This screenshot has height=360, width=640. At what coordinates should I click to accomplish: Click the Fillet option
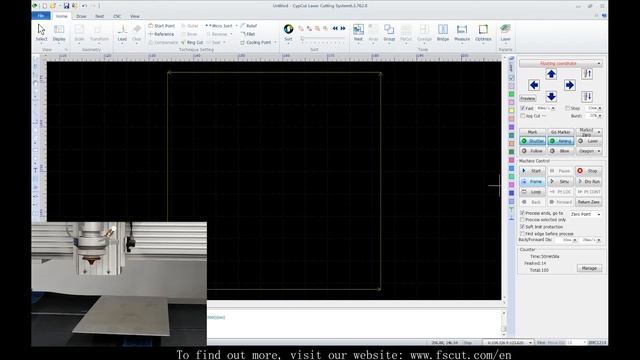pyautogui.click(x=248, y=34)
